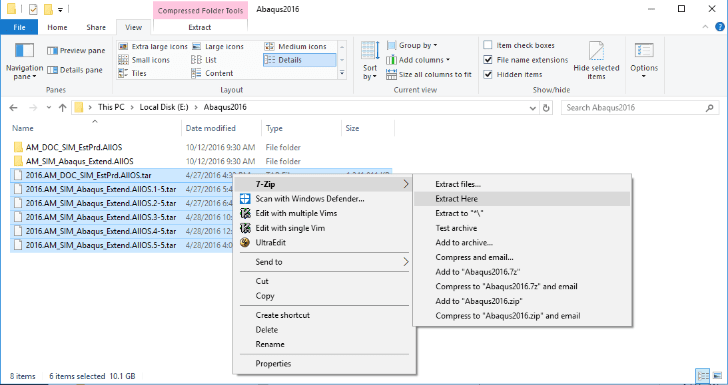728x385 pixels.
Task: Switch to the Home tab
Action: click(x=57, y=27)
